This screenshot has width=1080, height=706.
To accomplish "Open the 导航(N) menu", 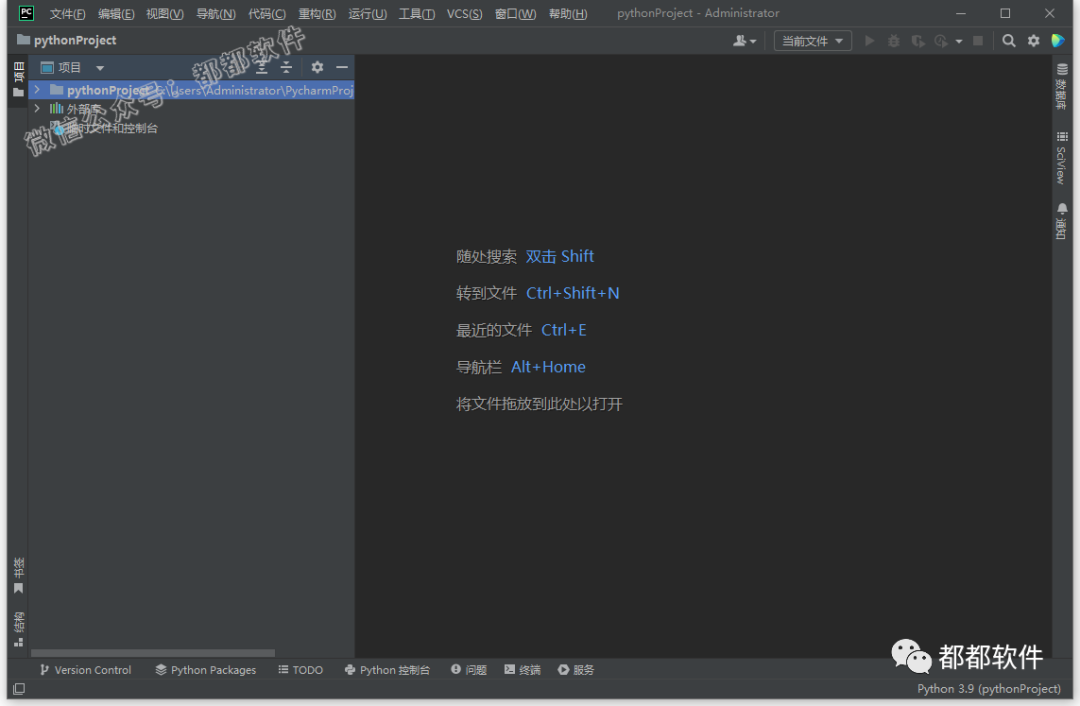I will point(216,14).
